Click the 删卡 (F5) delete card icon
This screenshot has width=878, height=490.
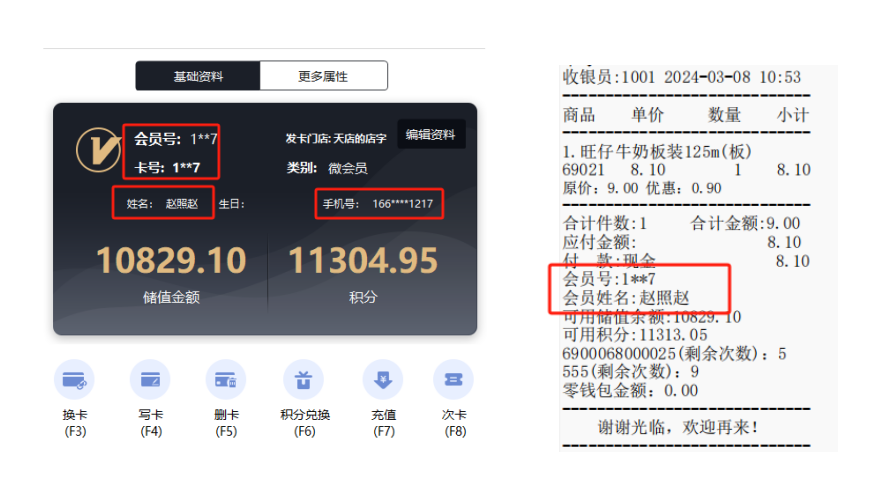pyautogui.click(x=226, y=380)
